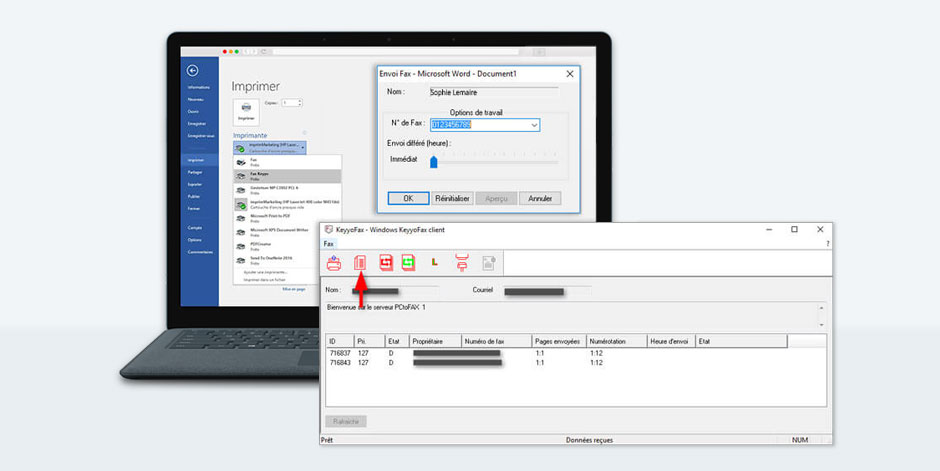940x471 pixels.
Task: Click Imprimer dans un fichier option
Action: point(264,280)
